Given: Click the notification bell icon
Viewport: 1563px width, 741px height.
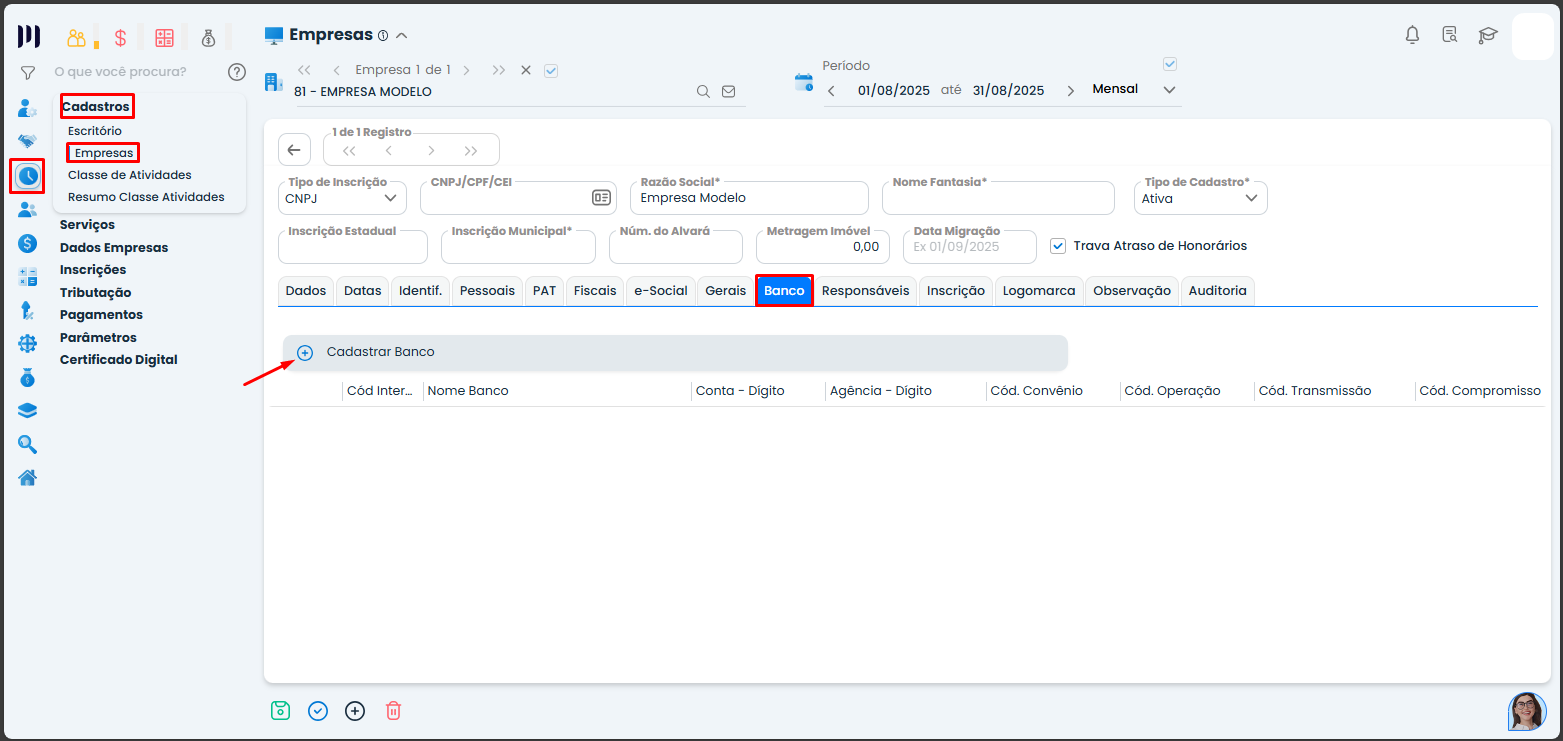Looking at the screenshot, I should pyautogui.click(x=1412, y=36).
